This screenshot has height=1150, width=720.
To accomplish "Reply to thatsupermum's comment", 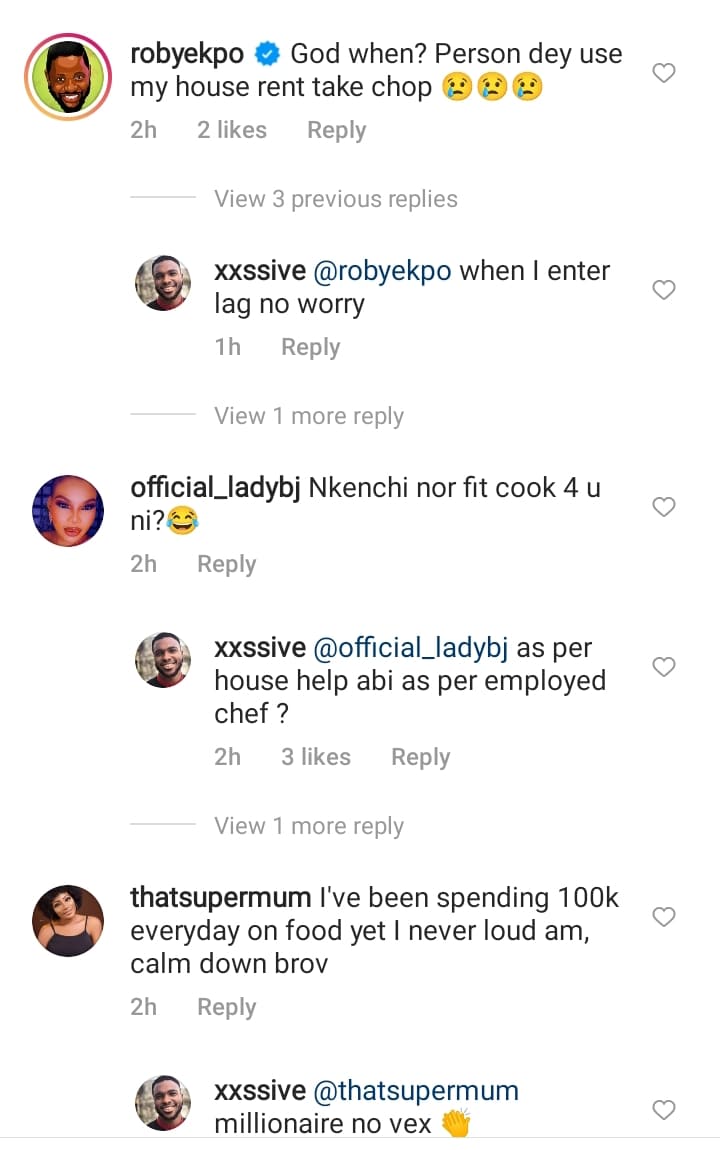I will tap(226, 1007).
